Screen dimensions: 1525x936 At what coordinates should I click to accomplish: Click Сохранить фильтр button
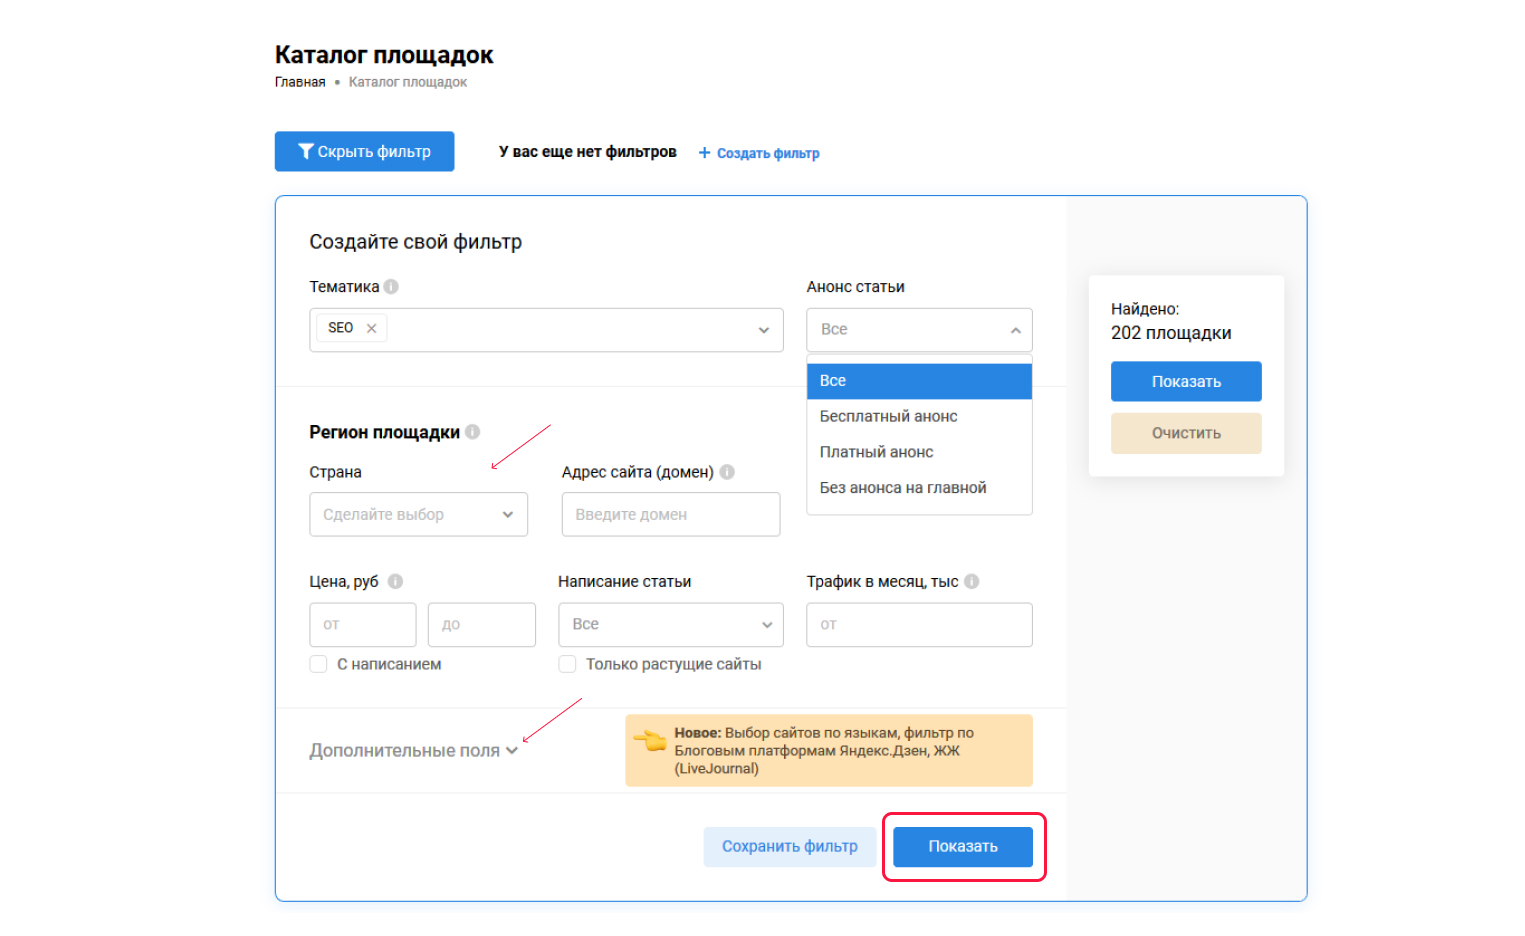tap(789, 846)
